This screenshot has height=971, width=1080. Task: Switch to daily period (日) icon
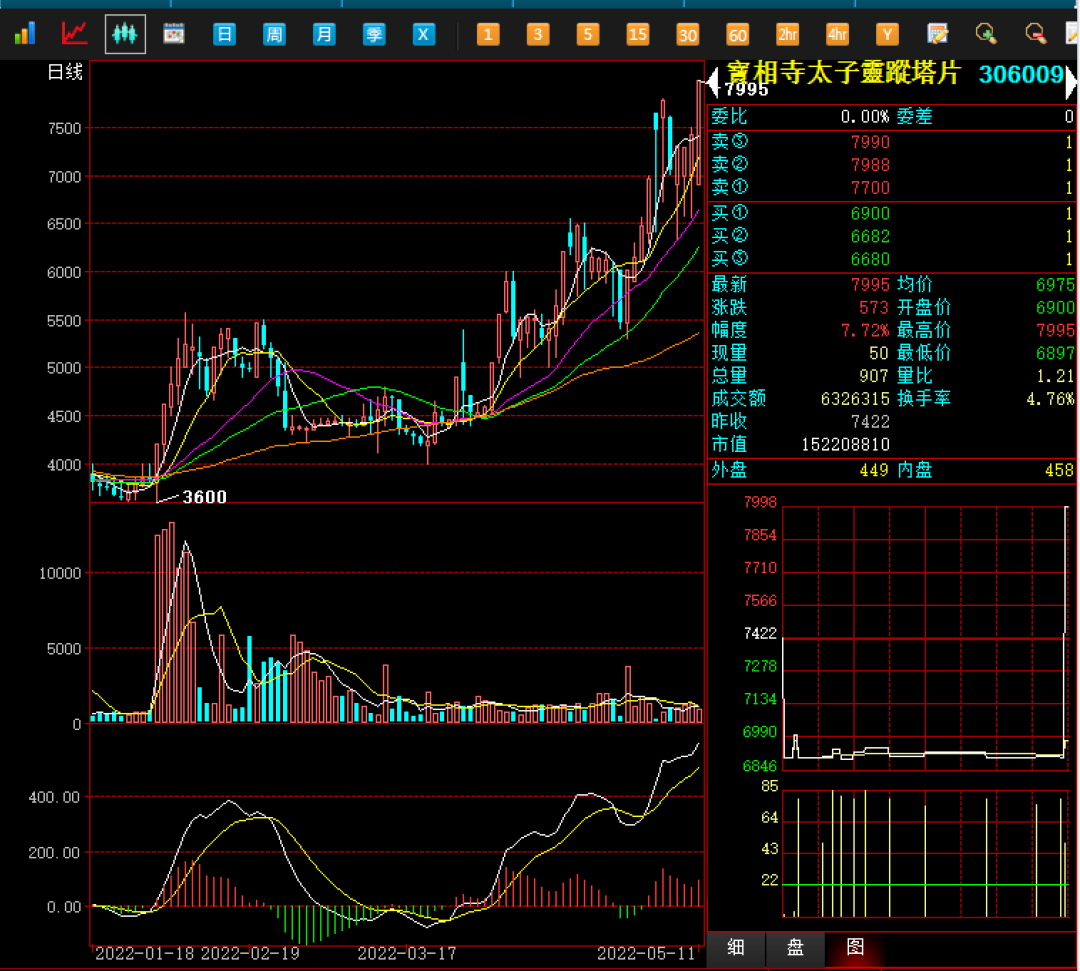tap(224, 34)
